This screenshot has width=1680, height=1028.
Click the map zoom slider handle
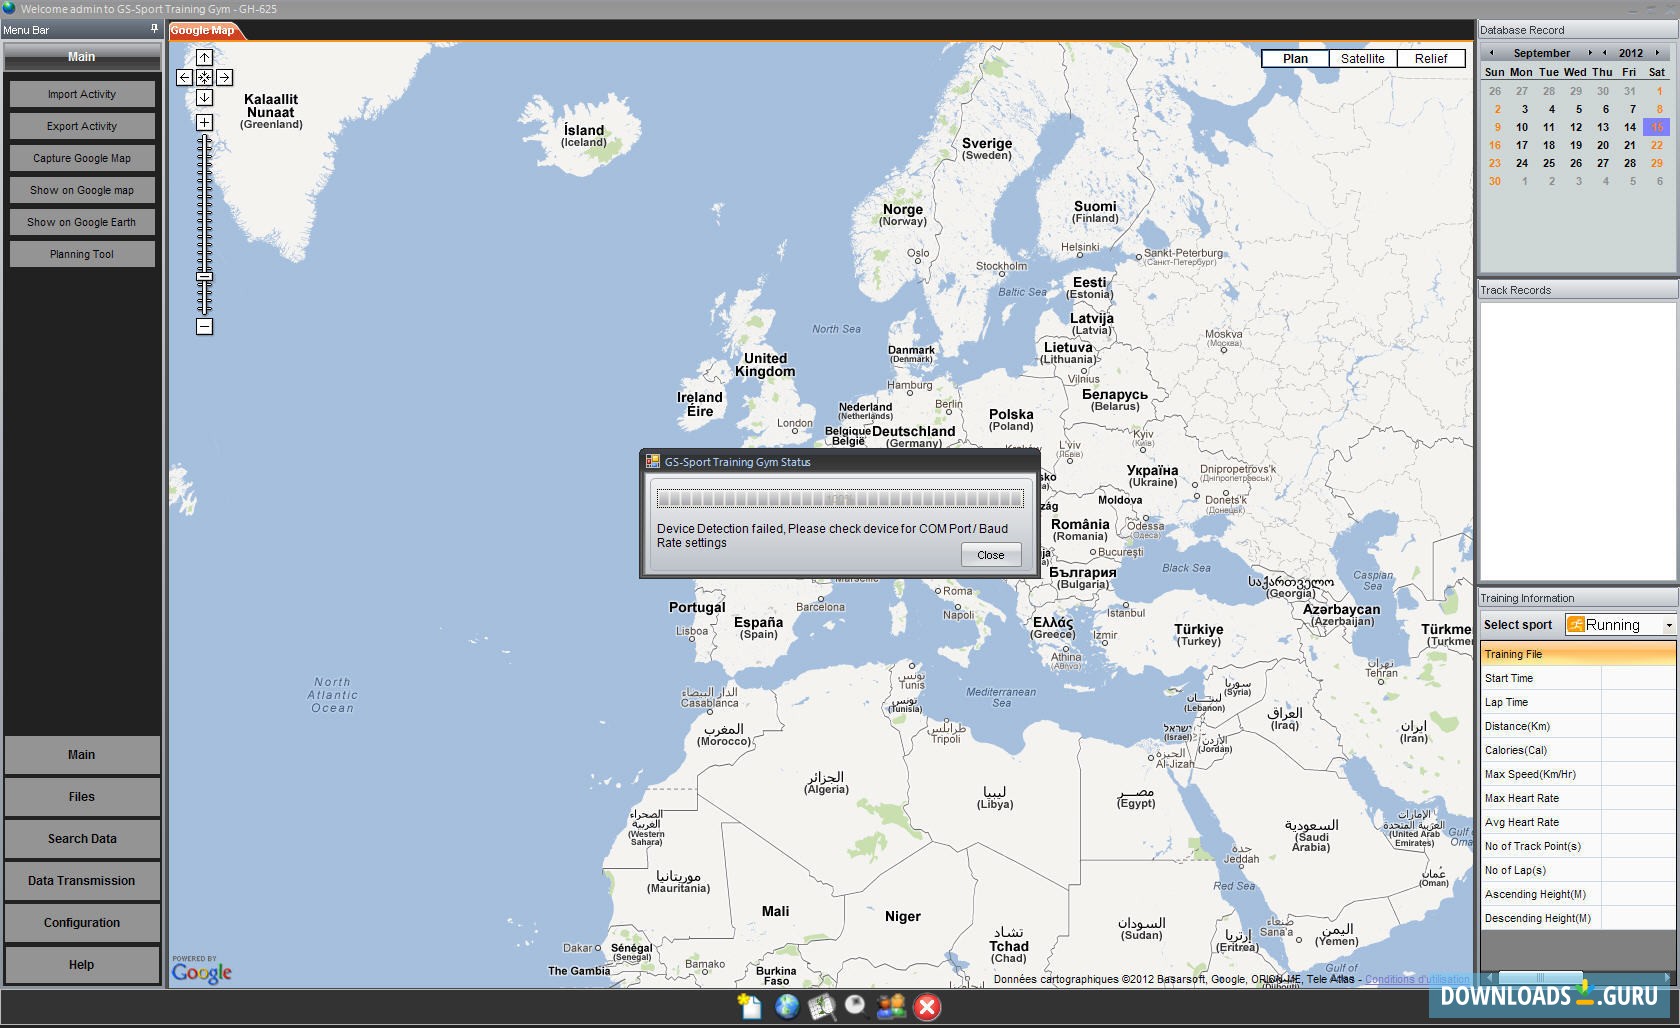tap(204, 277)
